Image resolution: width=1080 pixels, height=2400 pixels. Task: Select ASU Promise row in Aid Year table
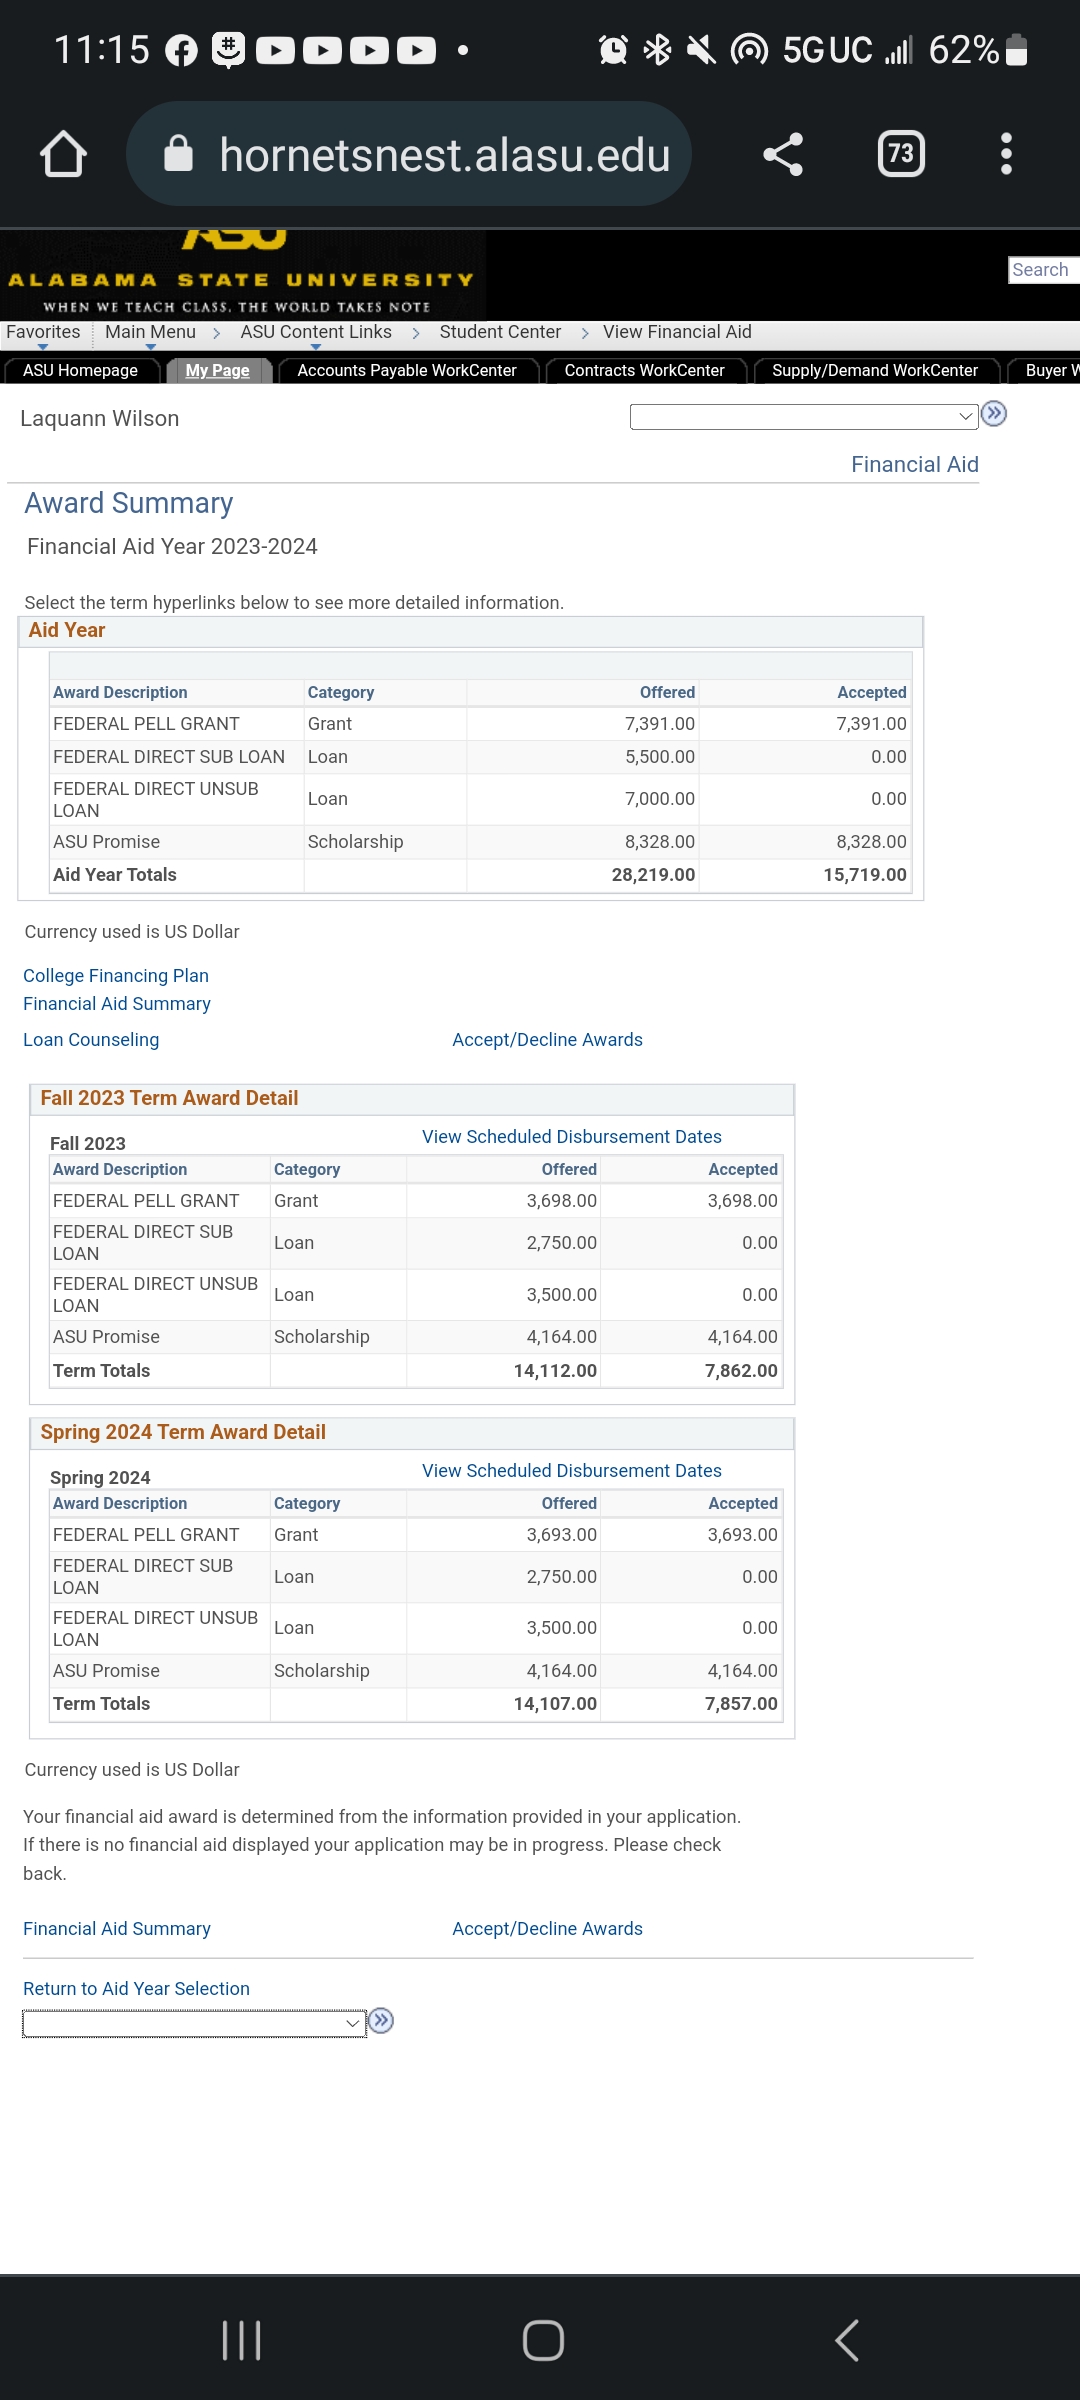[x=481, y=842]
